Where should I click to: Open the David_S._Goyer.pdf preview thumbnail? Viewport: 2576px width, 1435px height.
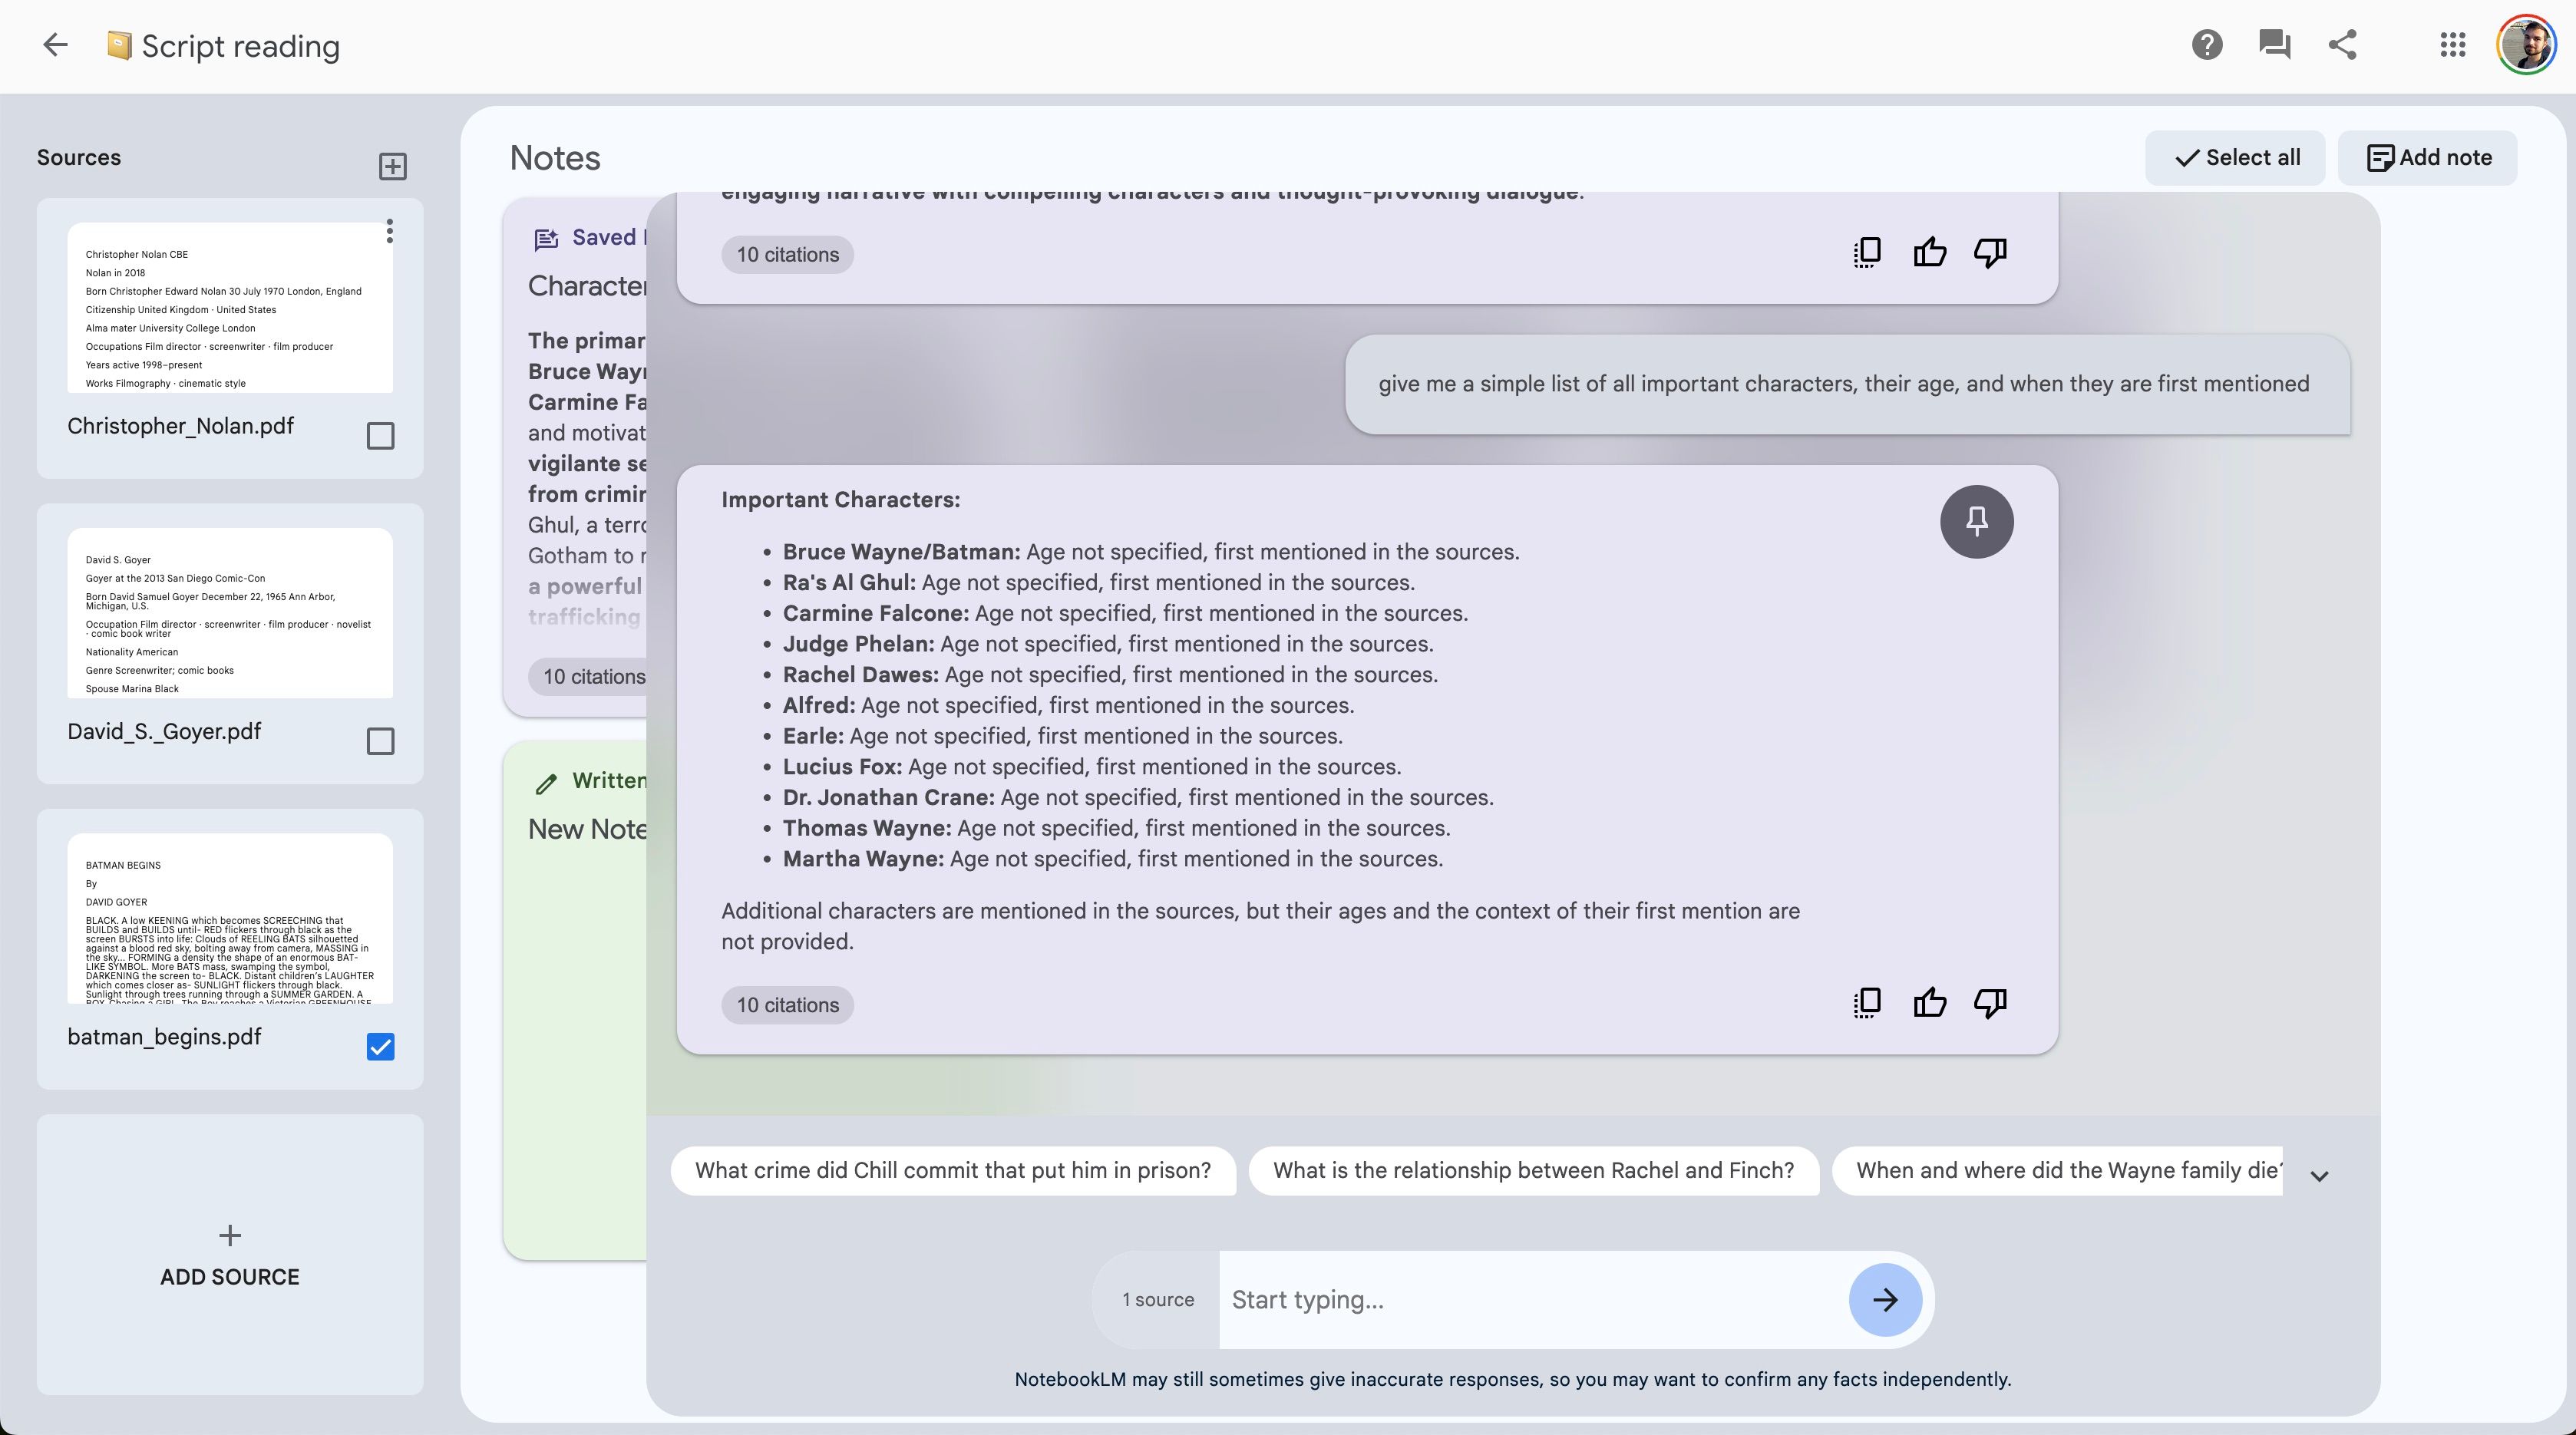coord(230,613)
